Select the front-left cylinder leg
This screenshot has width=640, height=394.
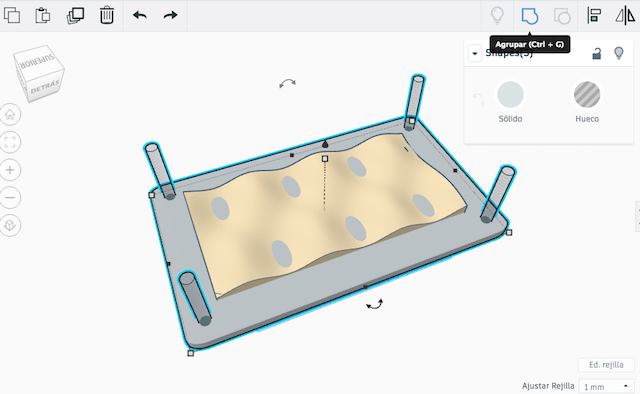(195, 299)
